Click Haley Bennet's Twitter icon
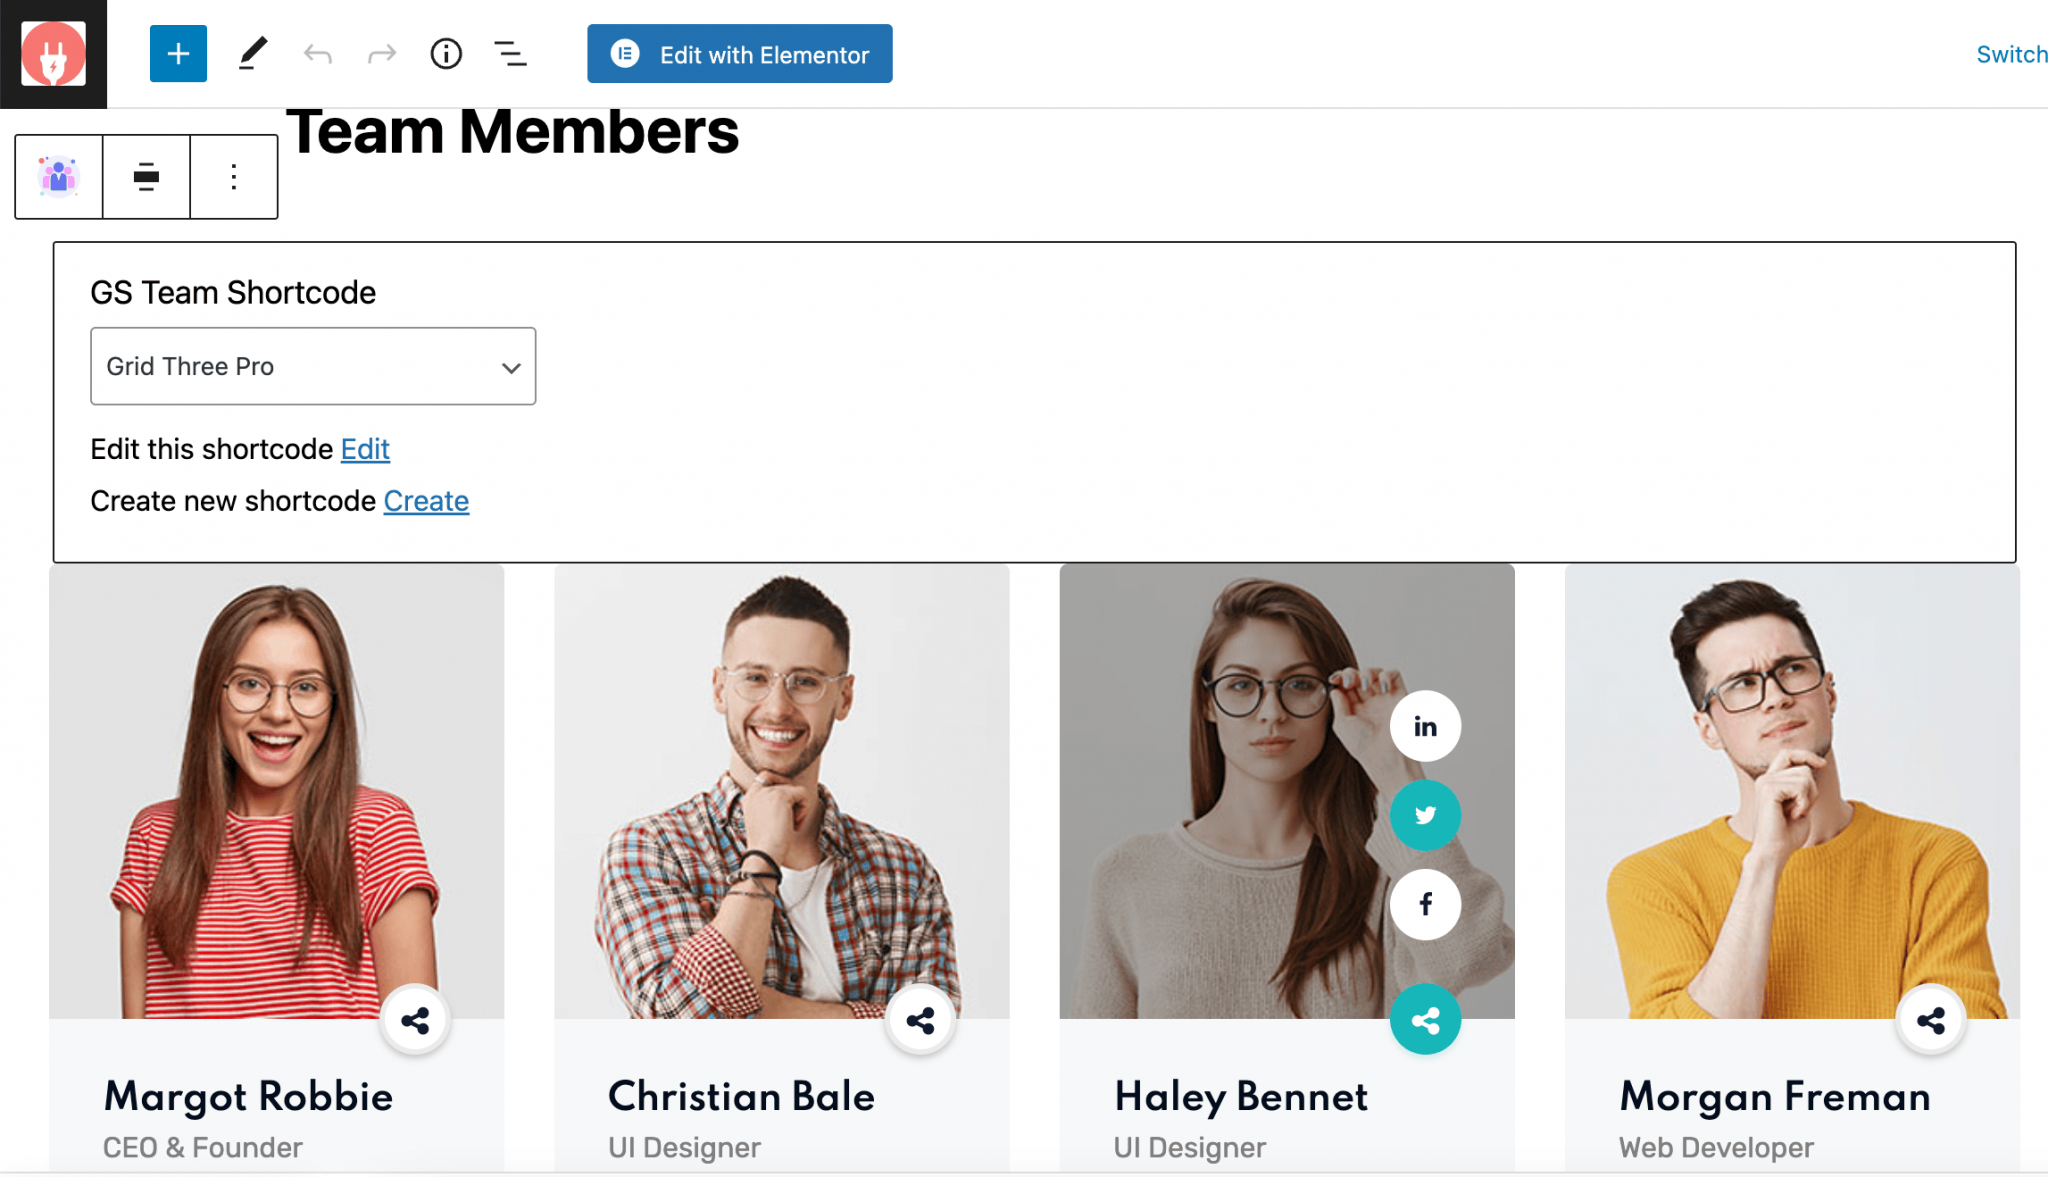 [1425, 815]
